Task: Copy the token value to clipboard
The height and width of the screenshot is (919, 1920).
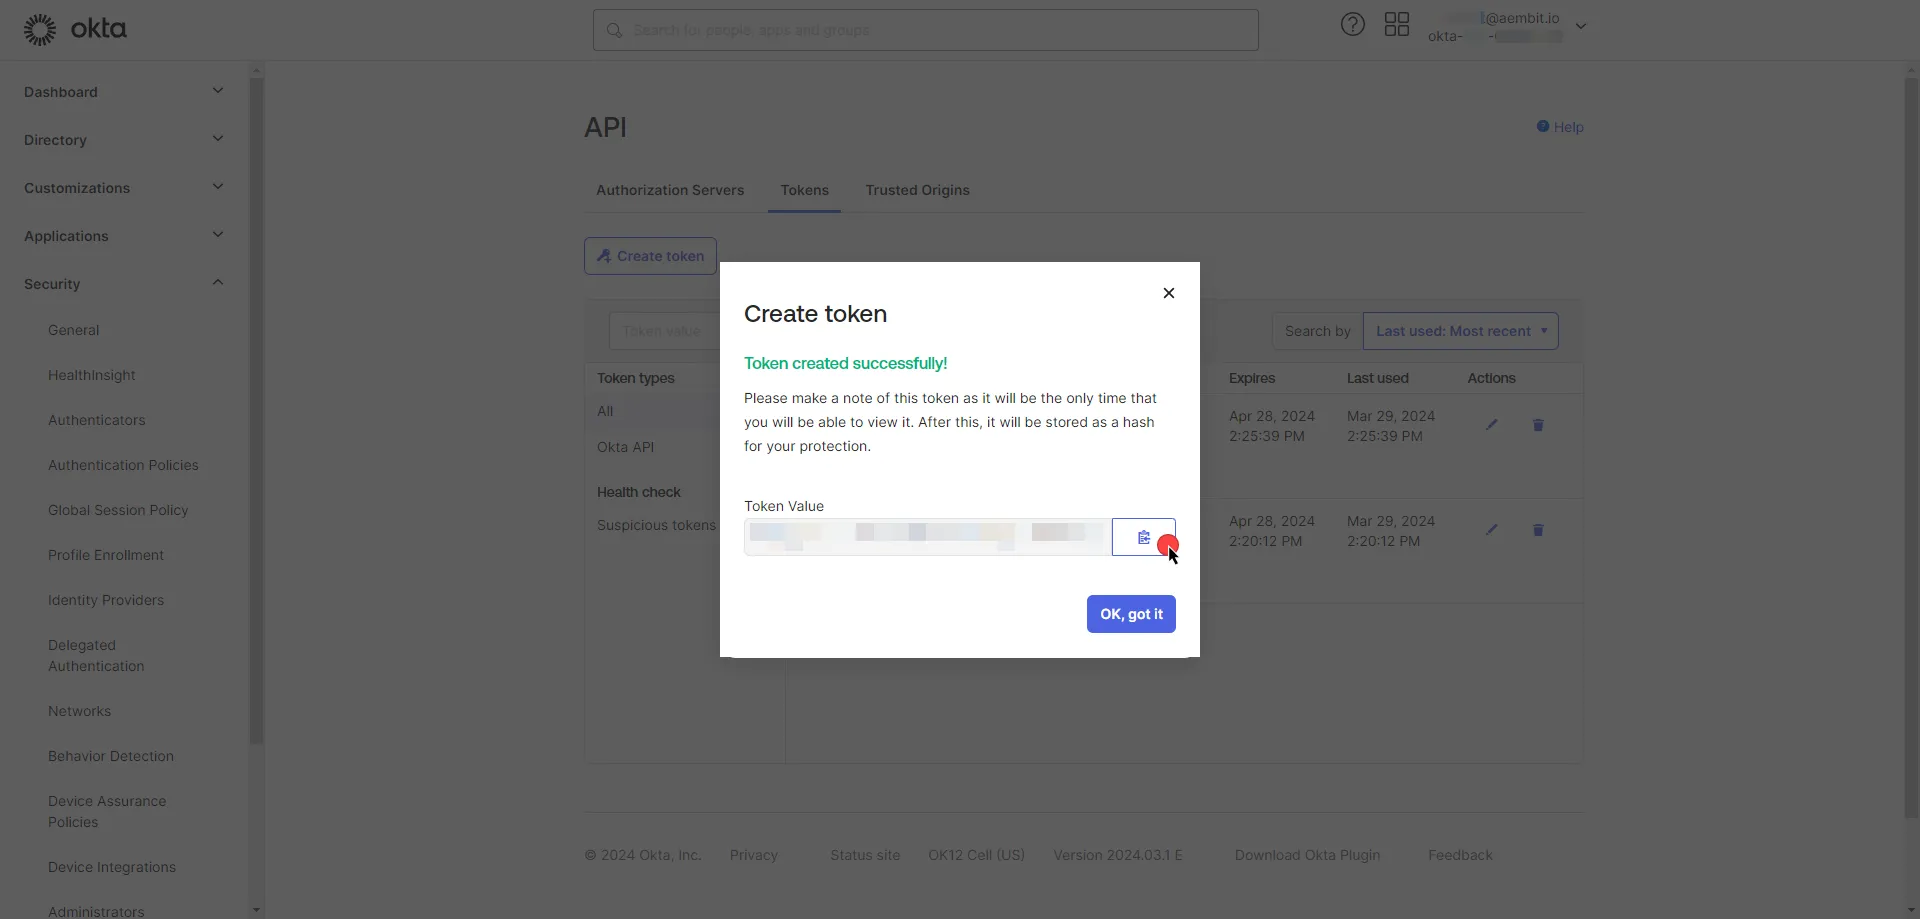Action: pyautogui.click(x=1143, y=537)
